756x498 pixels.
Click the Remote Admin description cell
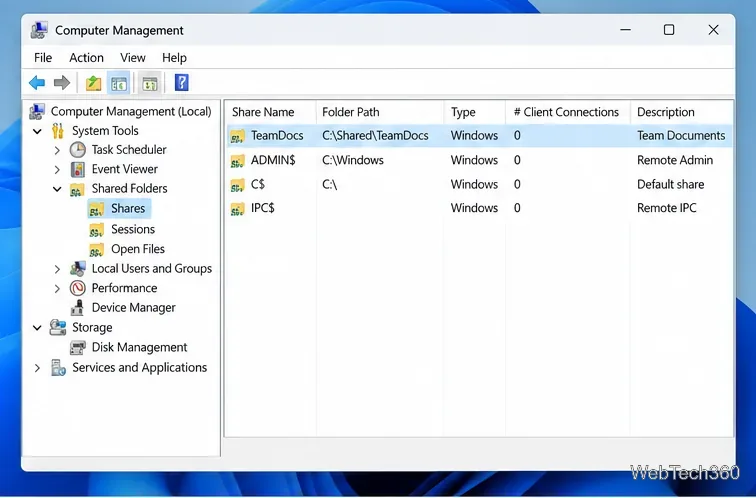[x=675, y=160]
